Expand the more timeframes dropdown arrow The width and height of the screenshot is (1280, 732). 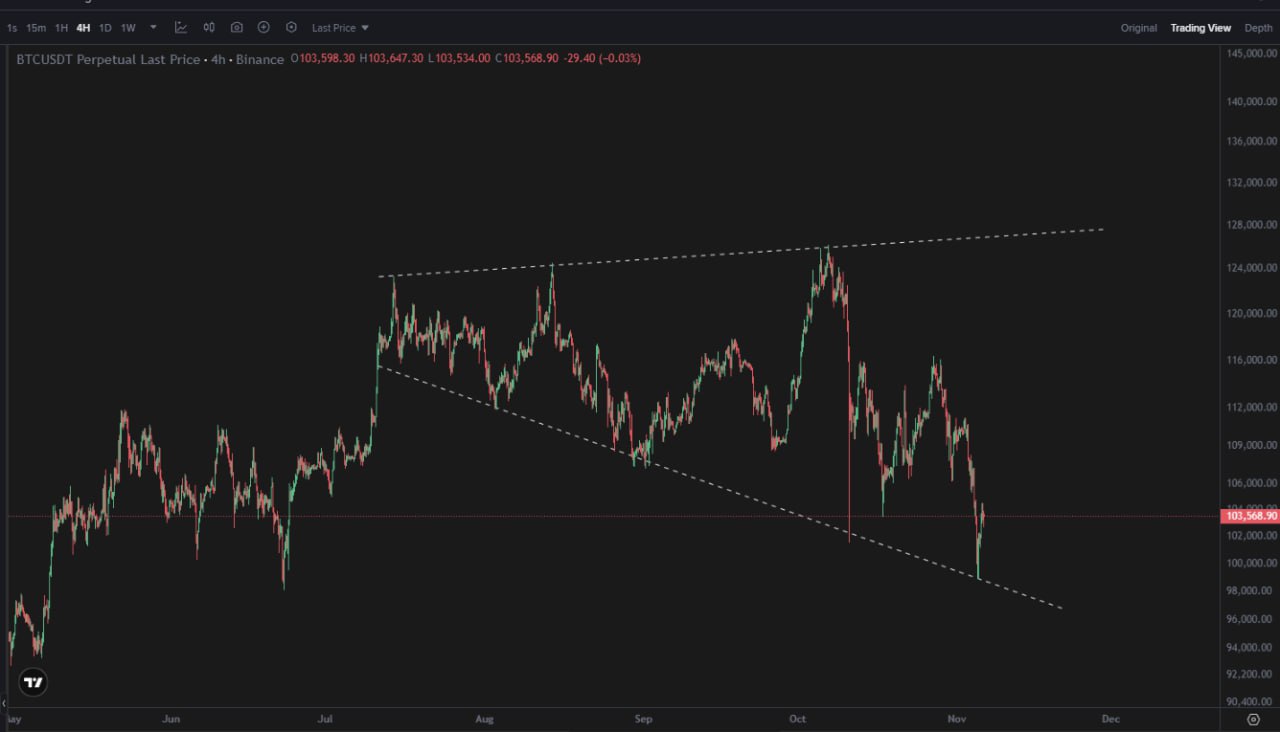[153, 28]
